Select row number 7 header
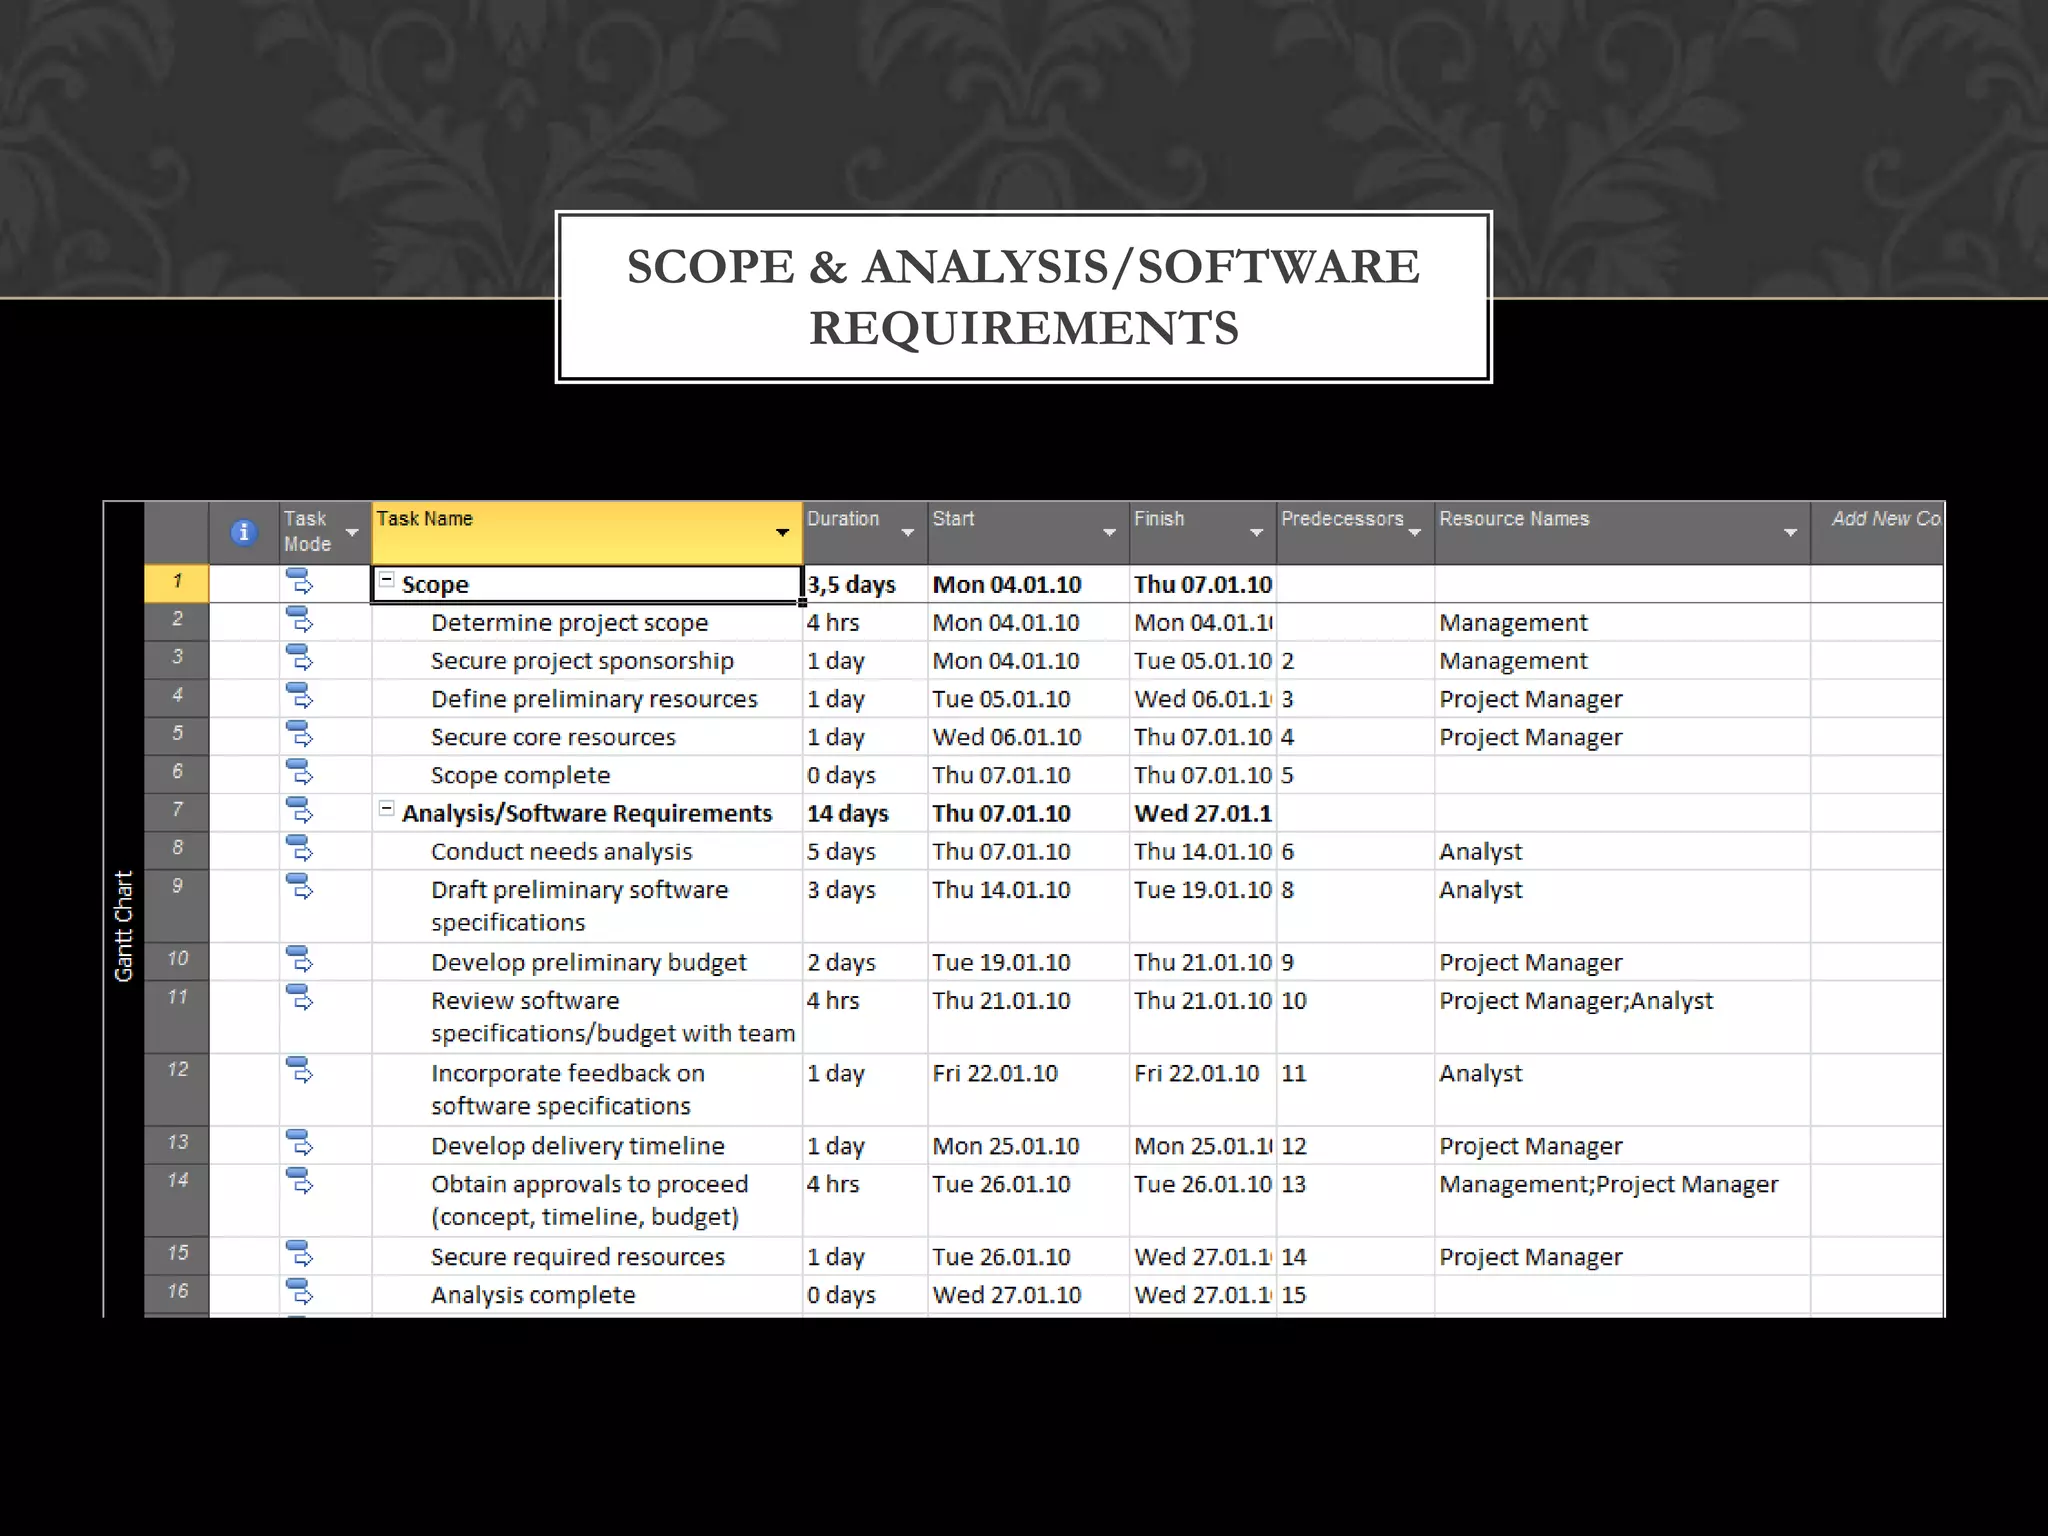This screenshot has height=1536, width=2048. pyautogui.click(x=177, y=812)
